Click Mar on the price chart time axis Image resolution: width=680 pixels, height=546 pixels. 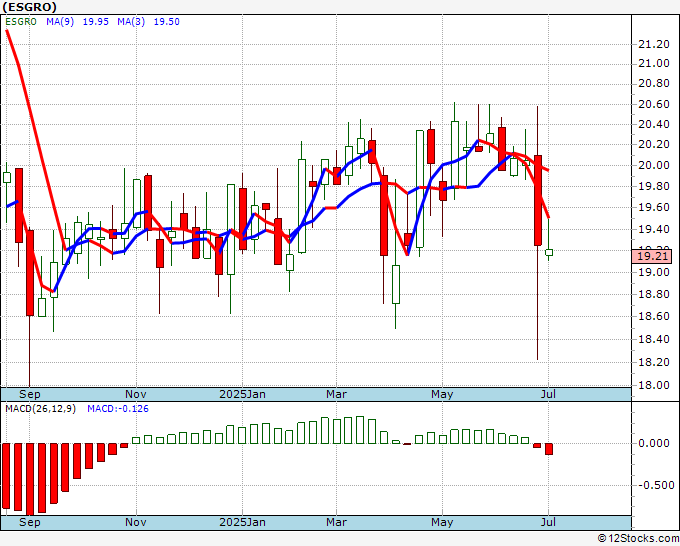(x=337, y=394)
